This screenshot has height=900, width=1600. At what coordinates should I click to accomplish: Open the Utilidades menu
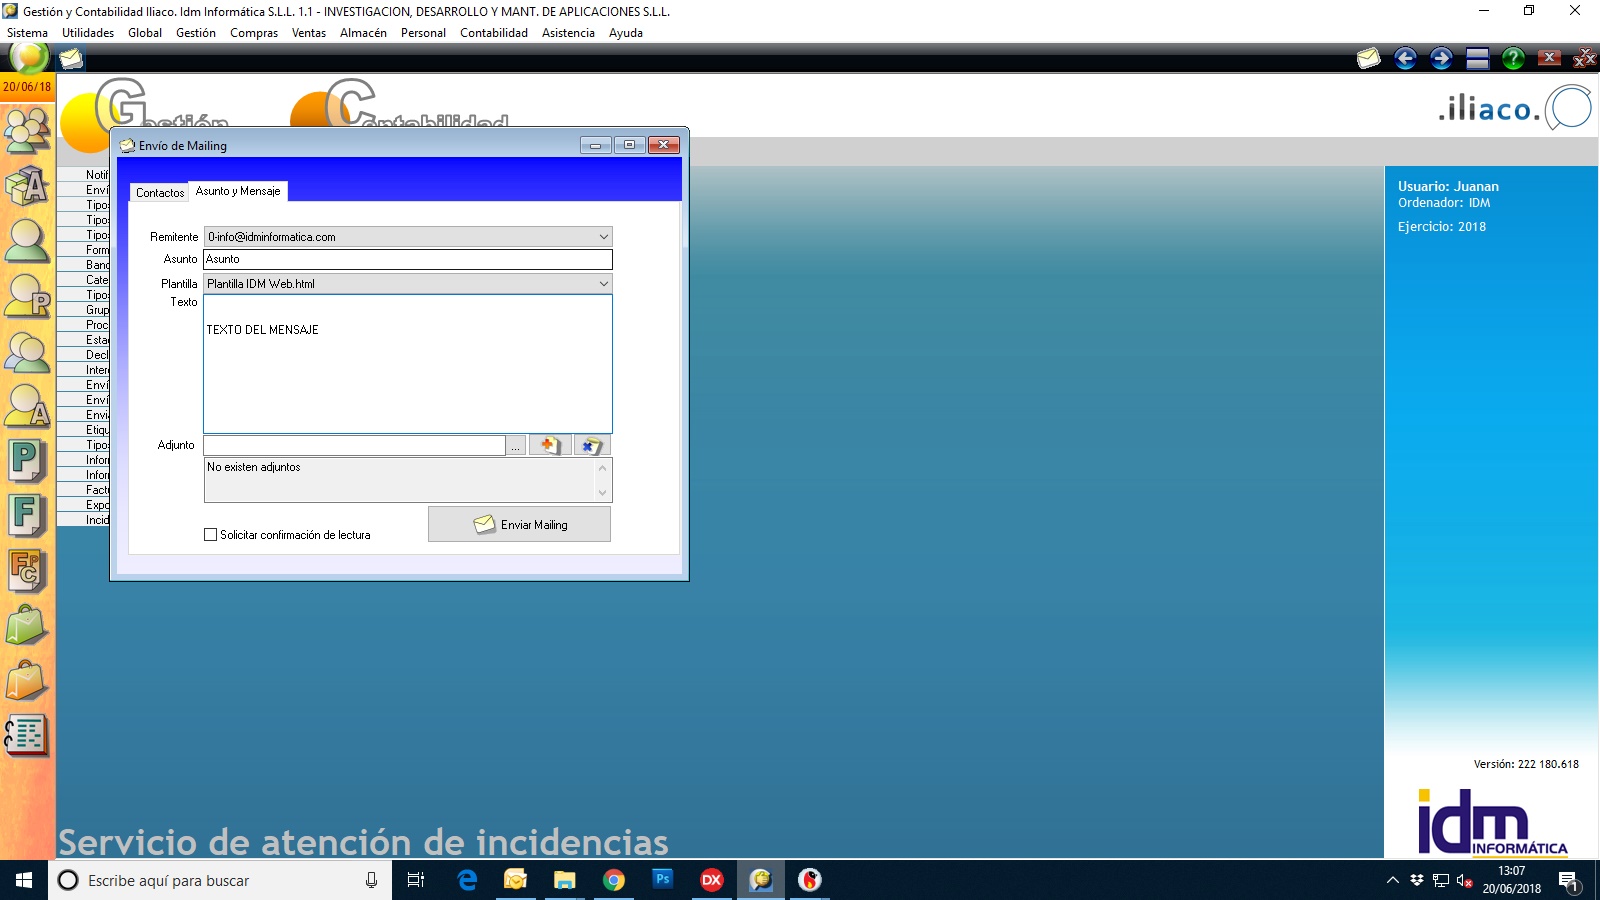point(88,33)
